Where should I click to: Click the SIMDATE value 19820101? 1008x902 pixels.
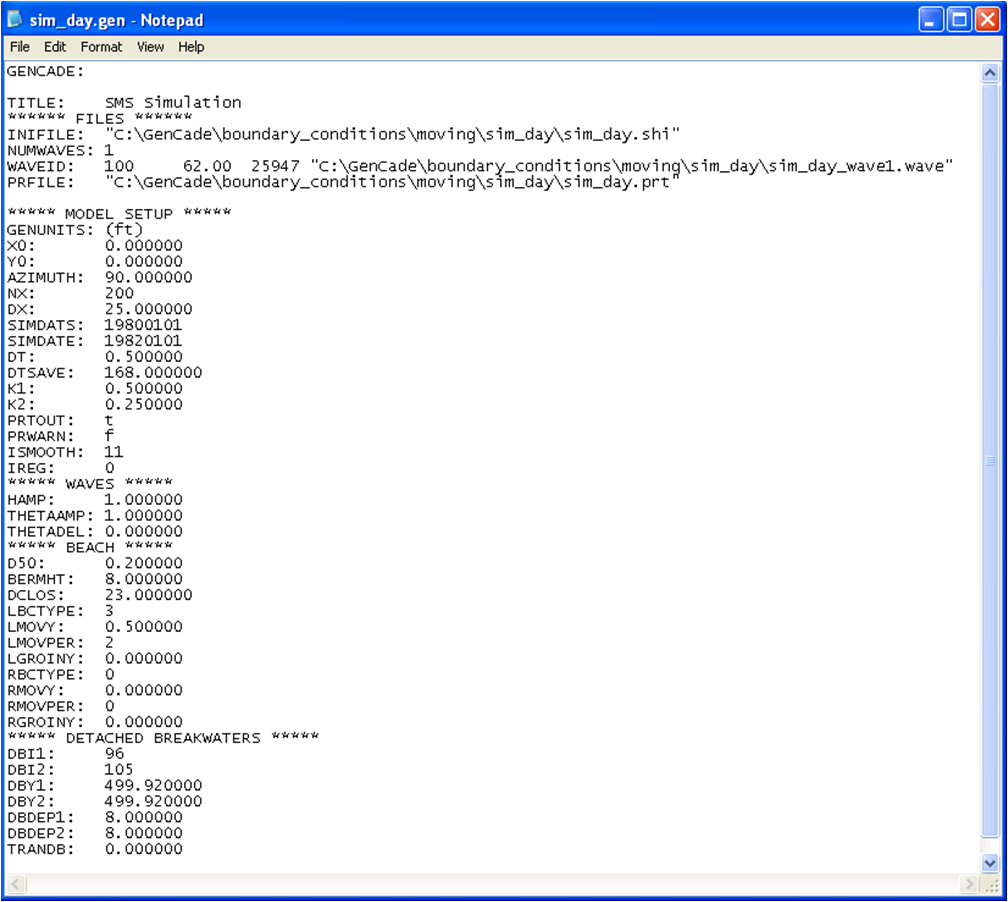143,341
